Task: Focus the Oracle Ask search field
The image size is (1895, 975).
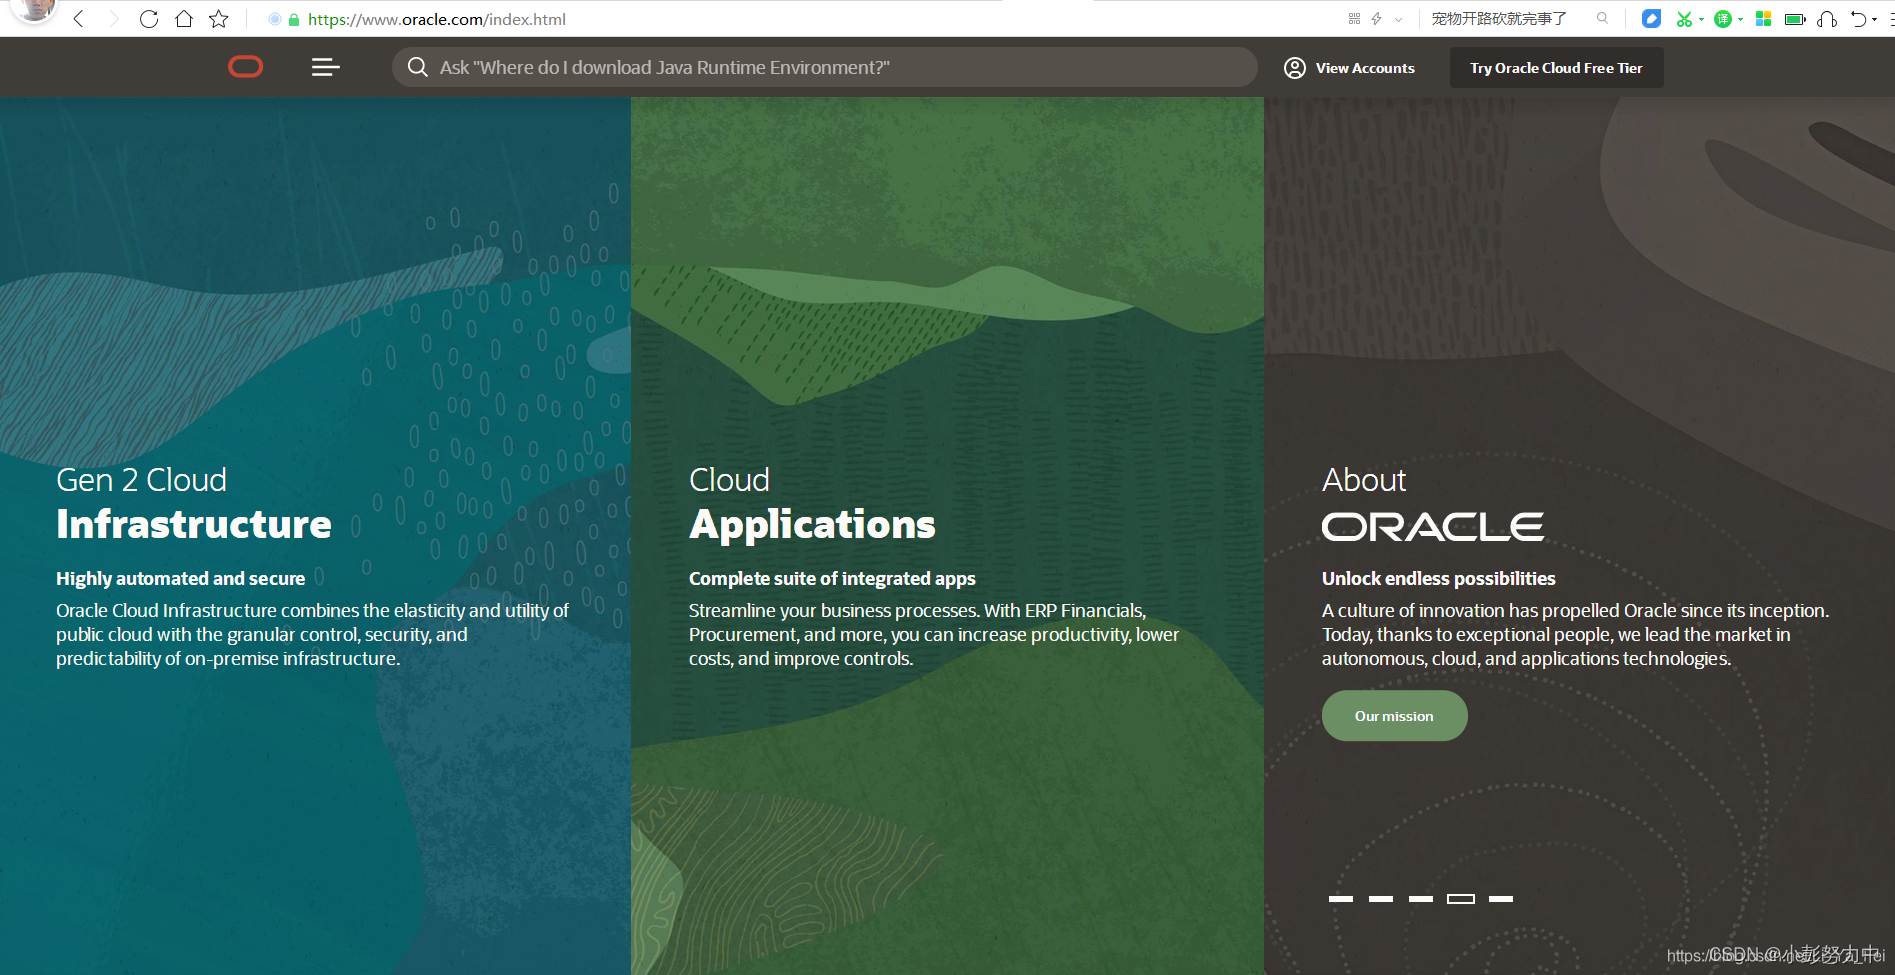Action: coord(824,67)
